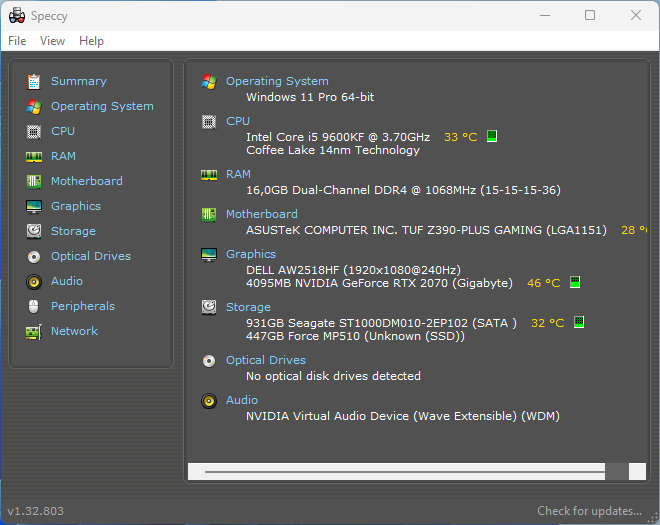Click the Audio speaker icon in summary panel
Screen dimensions: 660x525
pos(209,401)
